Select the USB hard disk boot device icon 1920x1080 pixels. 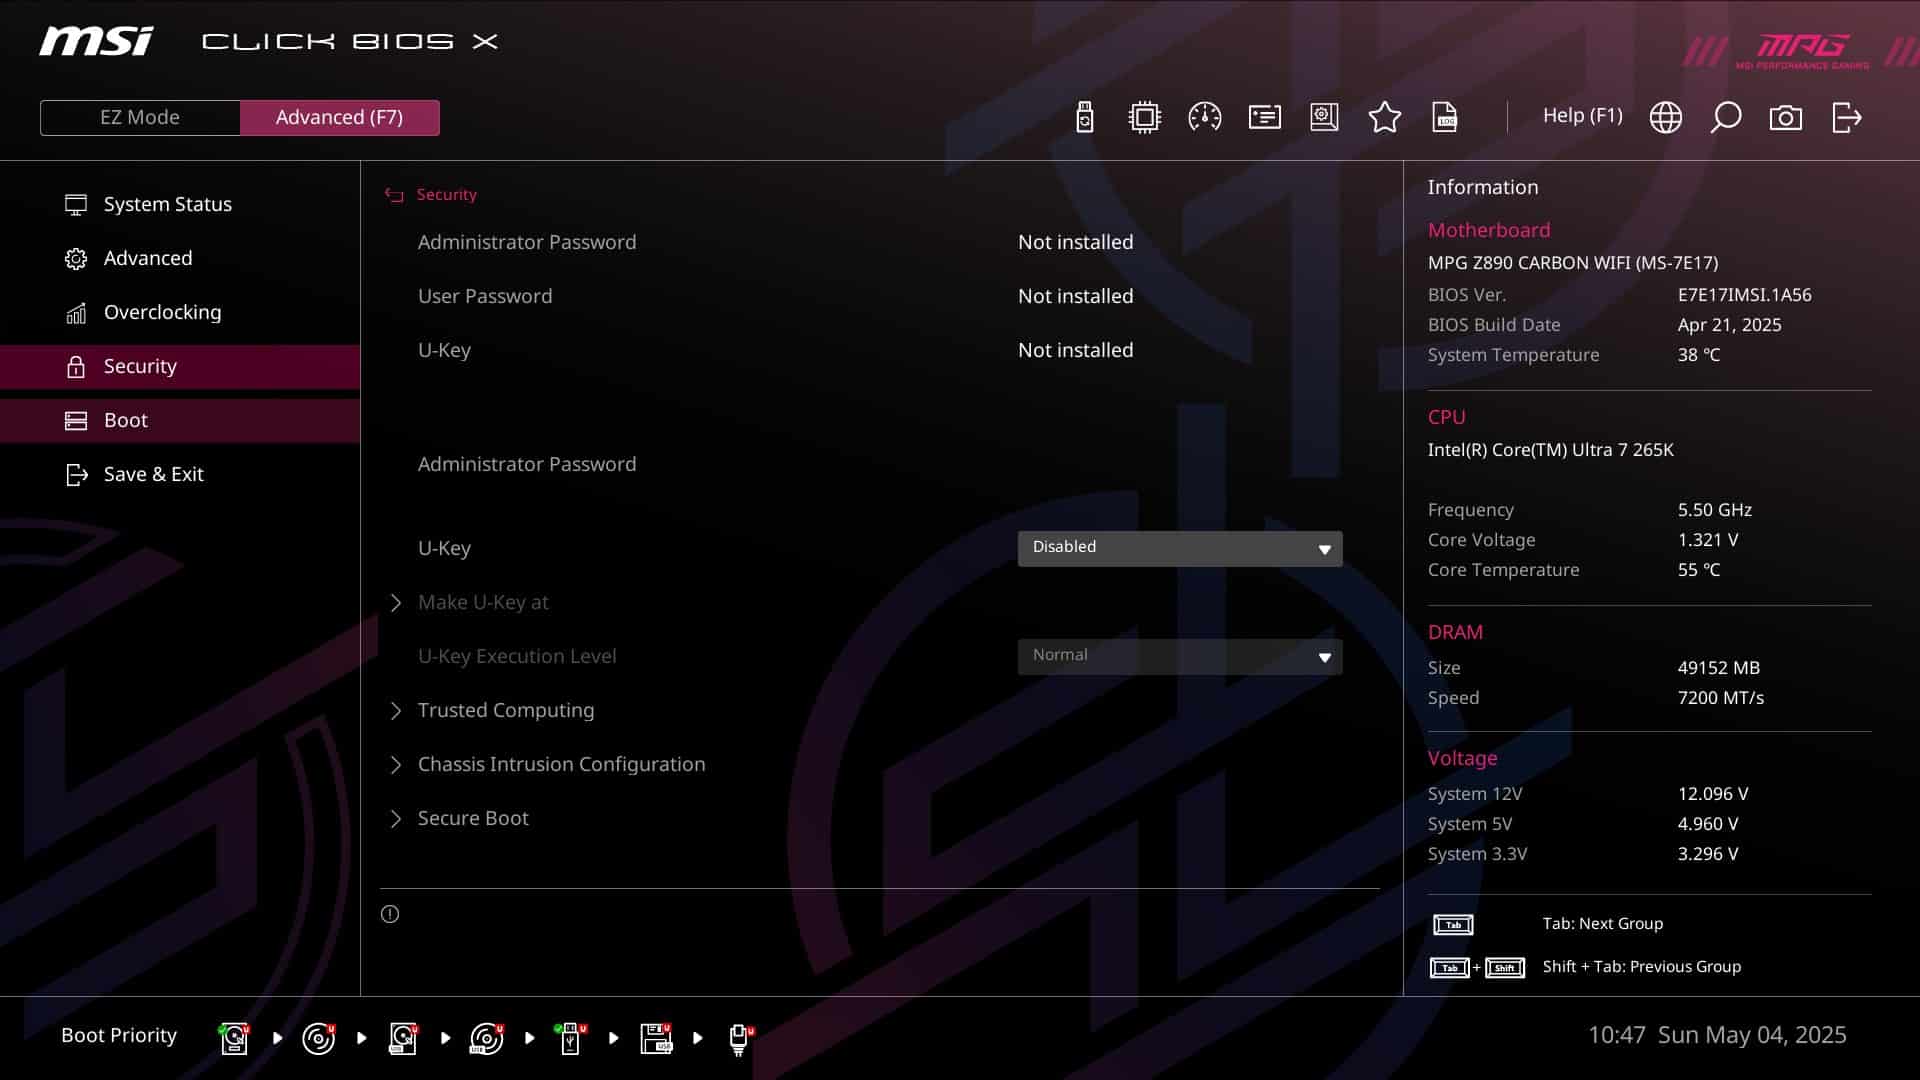pos(403,1038)
